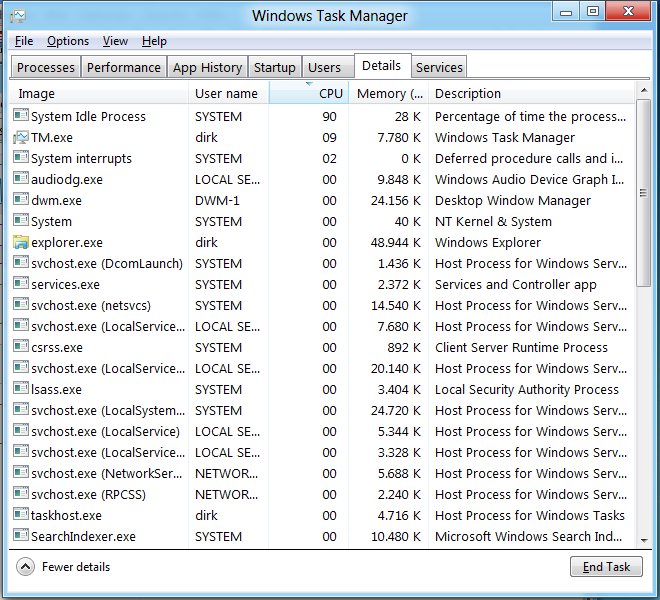
Task: Click the explorer.exe folder icon
Action: click(21, 242)
